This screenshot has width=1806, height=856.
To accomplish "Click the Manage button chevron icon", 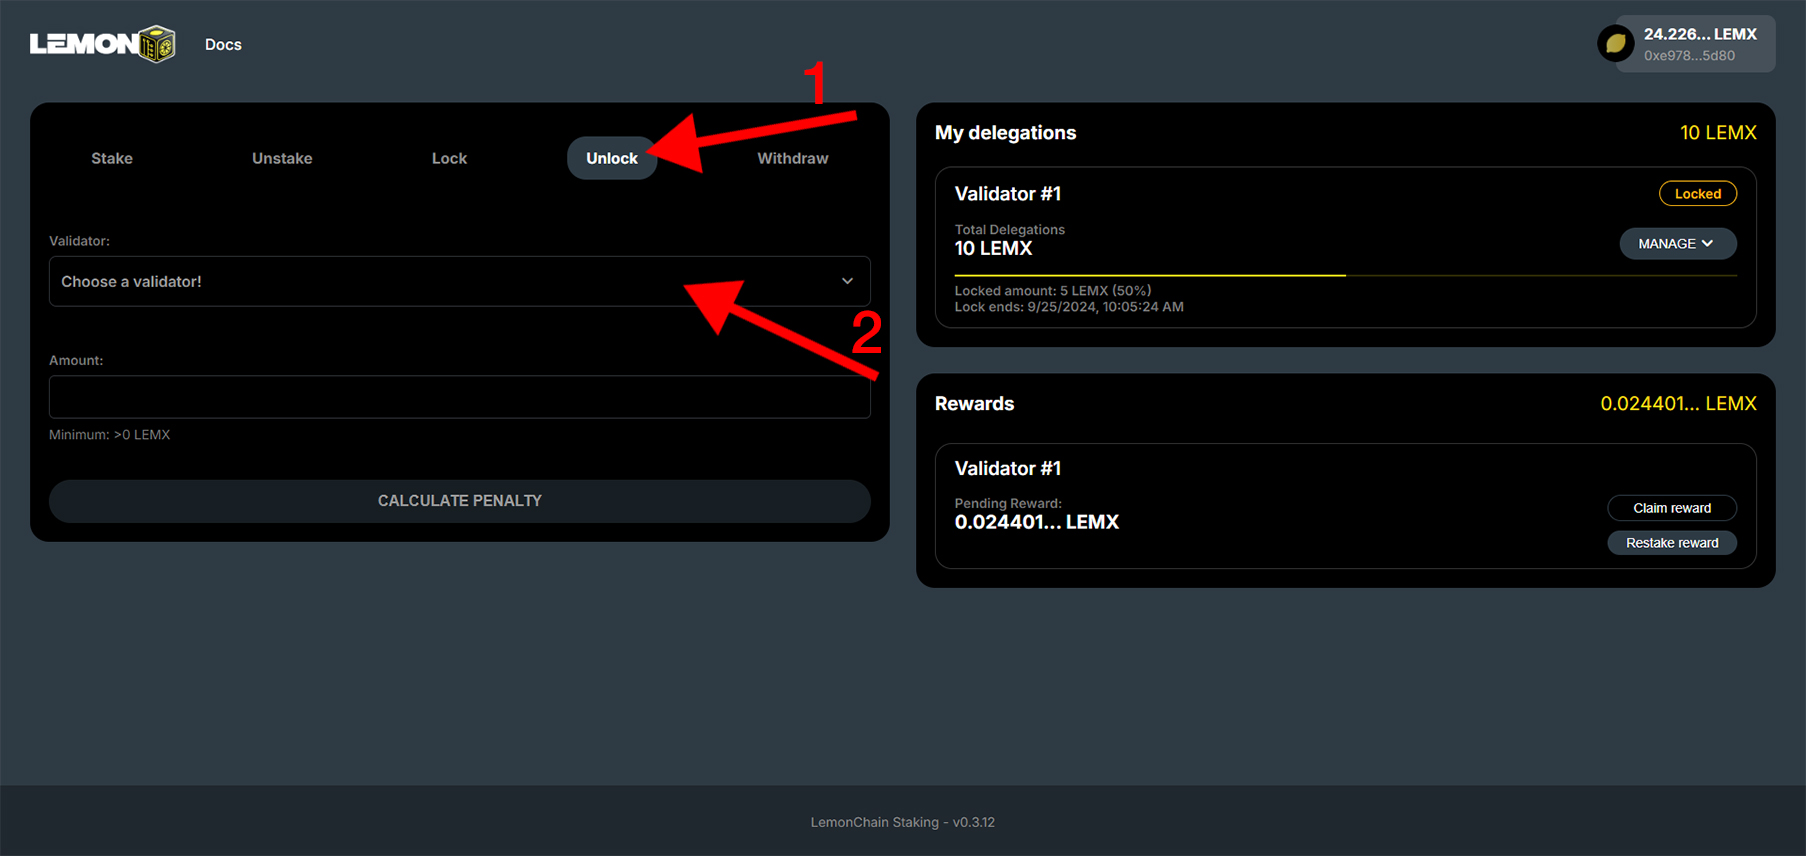I will point(1708,244).
